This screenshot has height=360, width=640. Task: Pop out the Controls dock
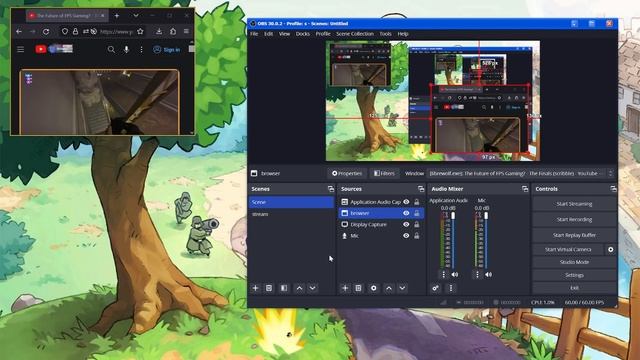(613, 189)
